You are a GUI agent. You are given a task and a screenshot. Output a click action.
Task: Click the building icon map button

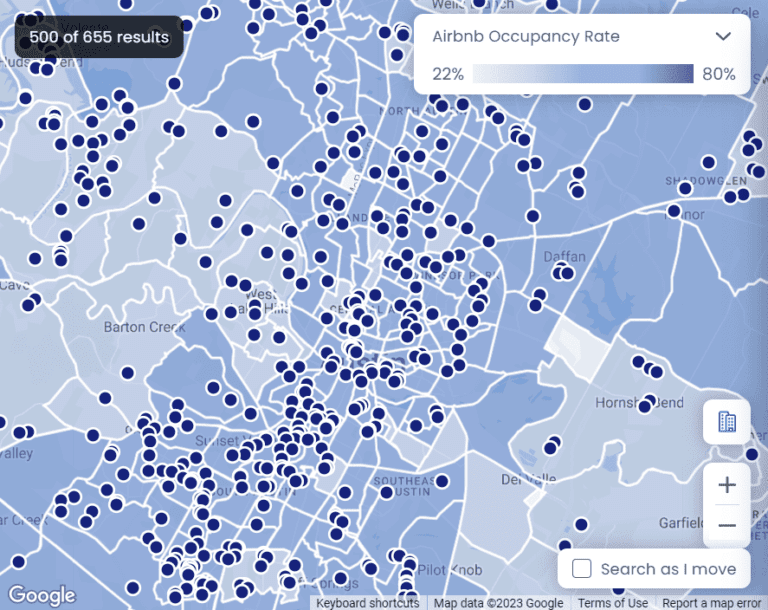[727, 422]
